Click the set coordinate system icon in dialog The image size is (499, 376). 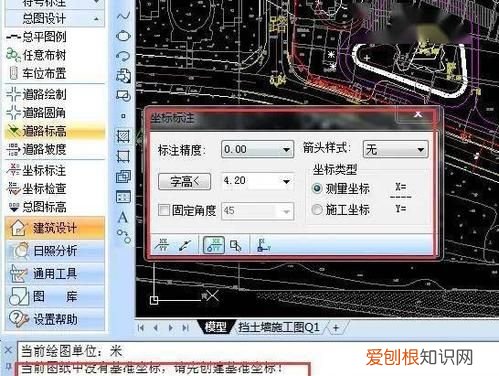[x=263, y=245]
